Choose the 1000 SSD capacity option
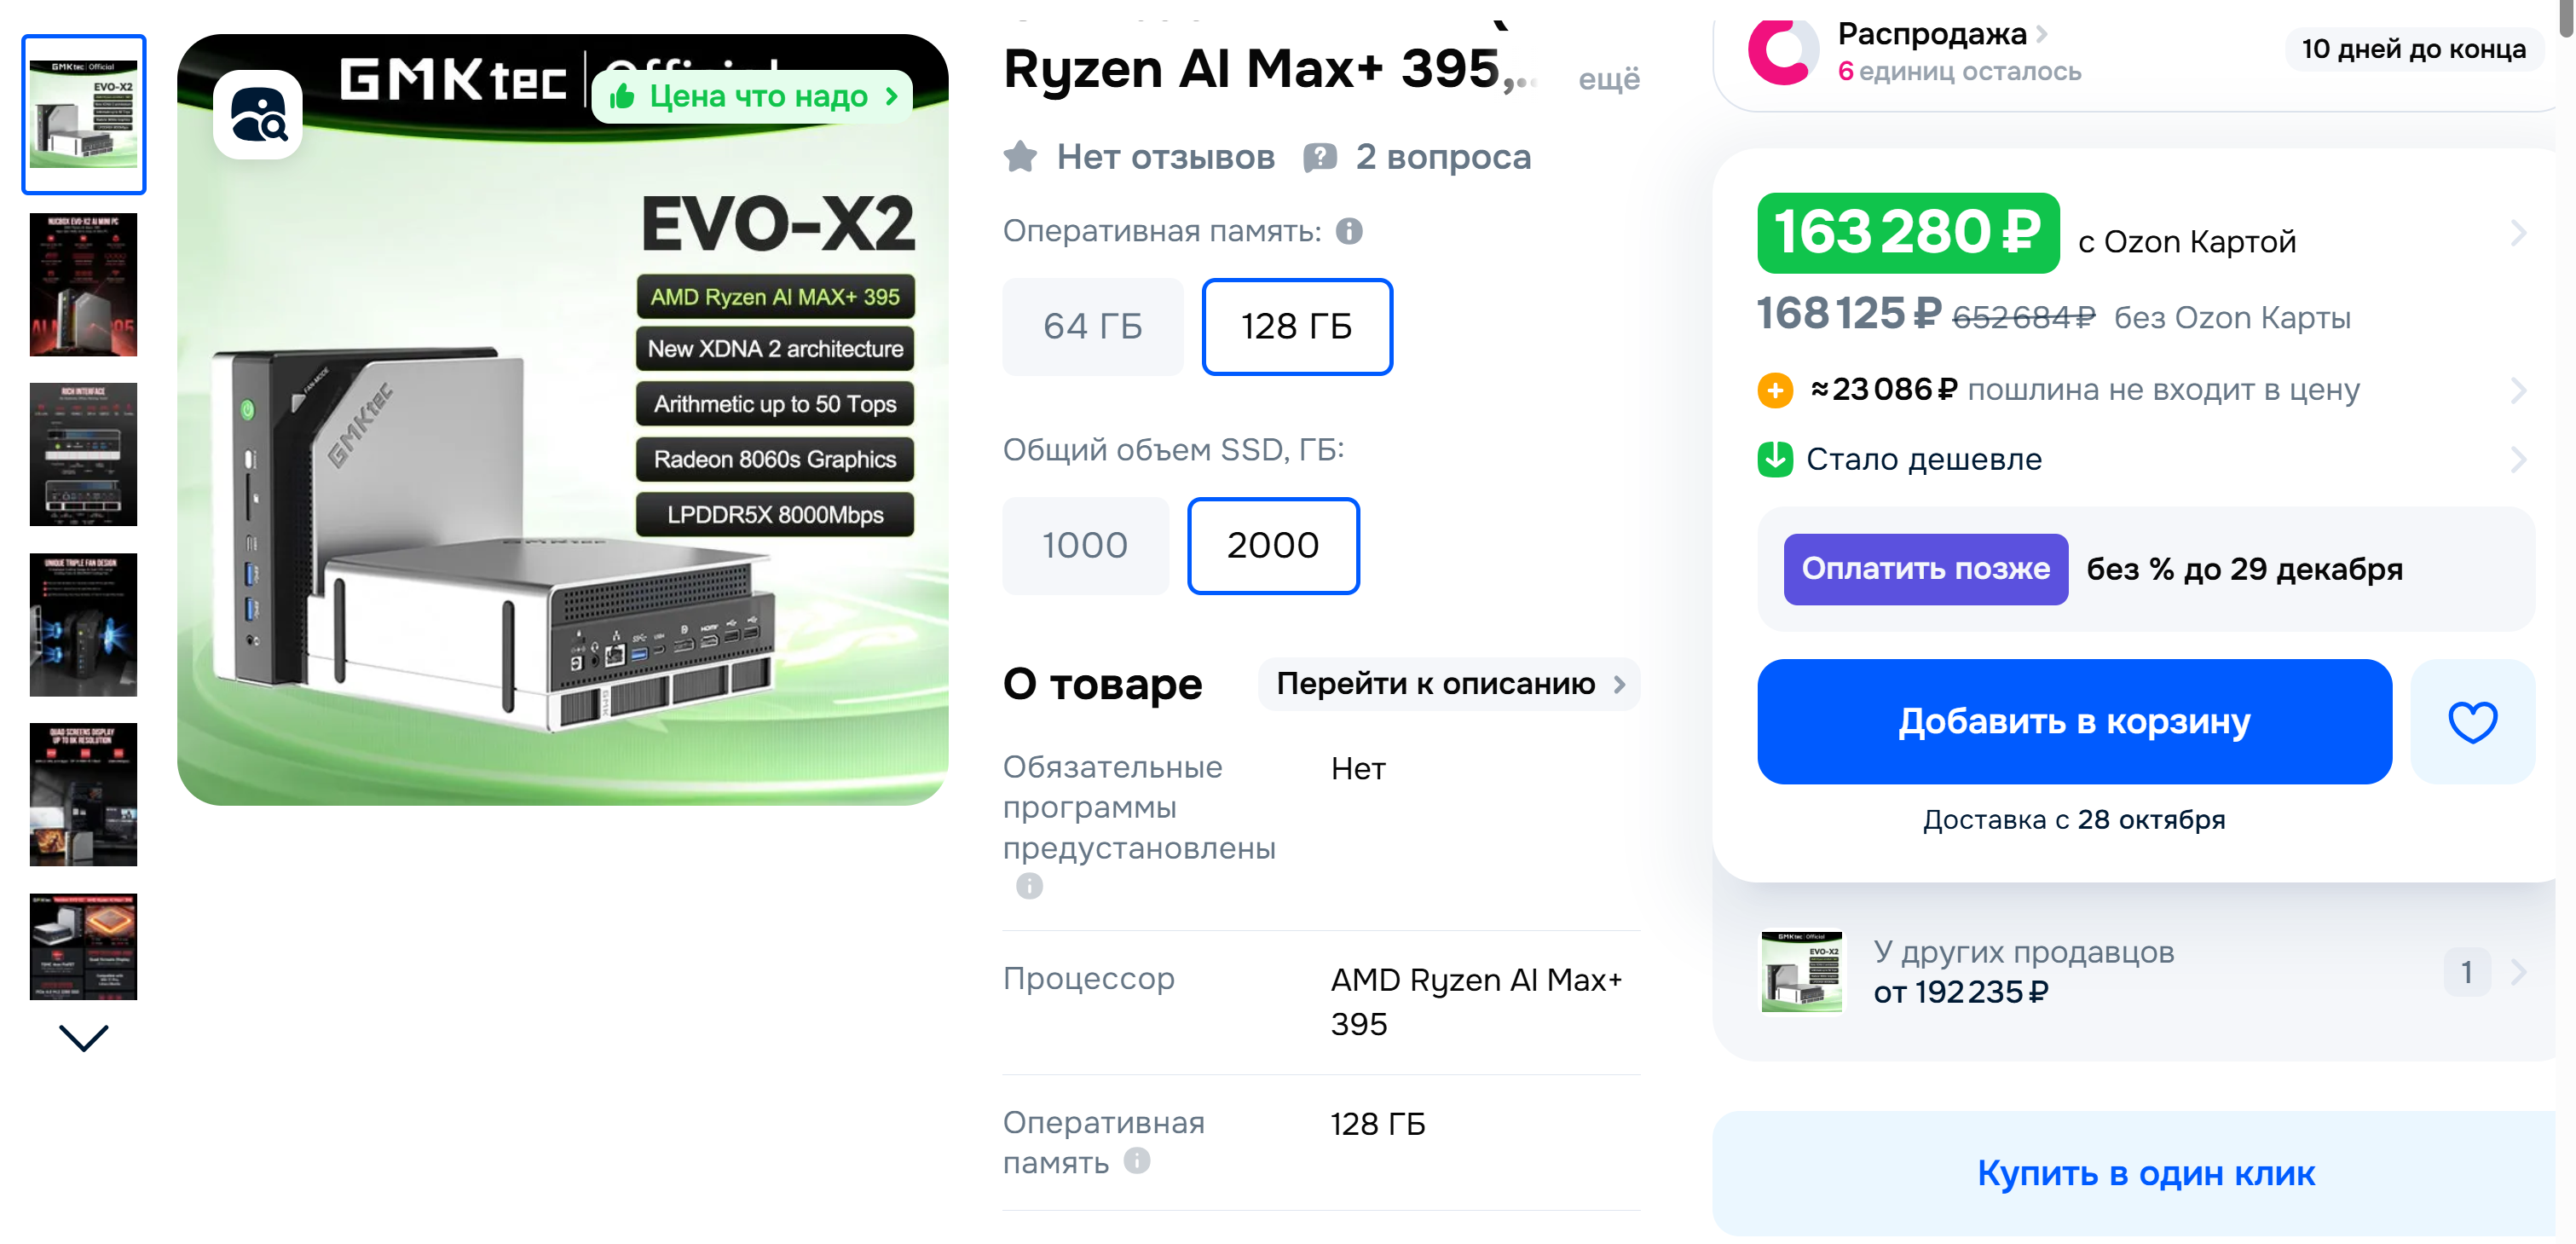 [x=1085, y=545]
